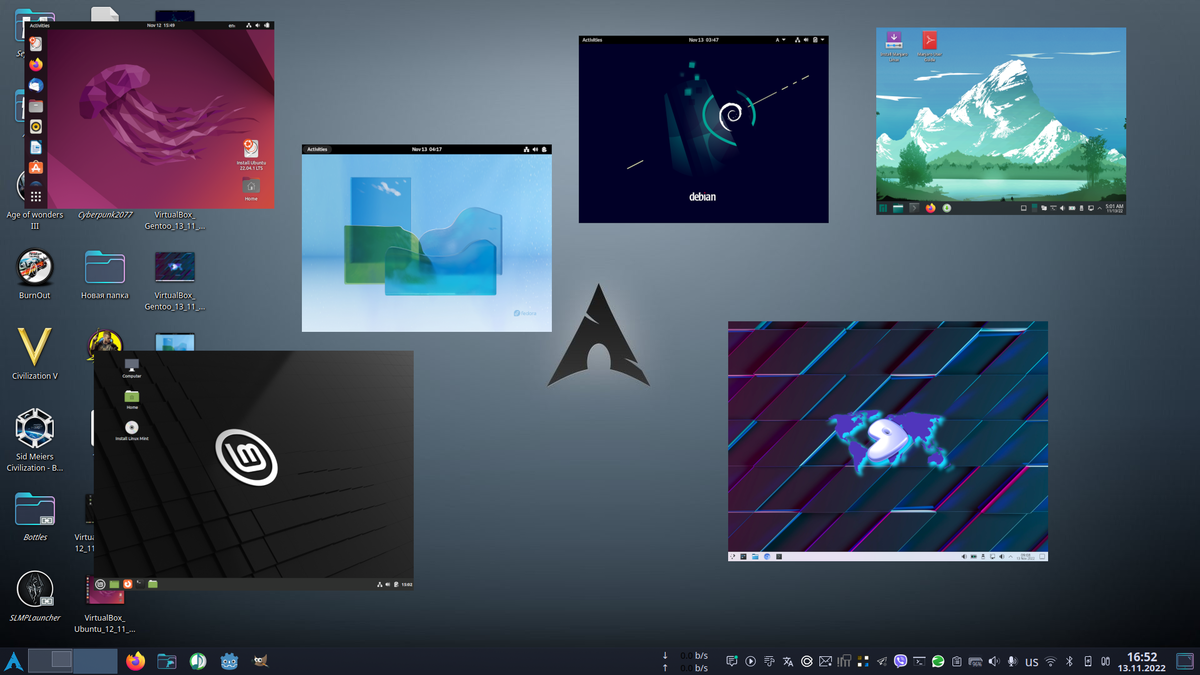
Task: Open the translate tray icon
Action: pos(788,661)
